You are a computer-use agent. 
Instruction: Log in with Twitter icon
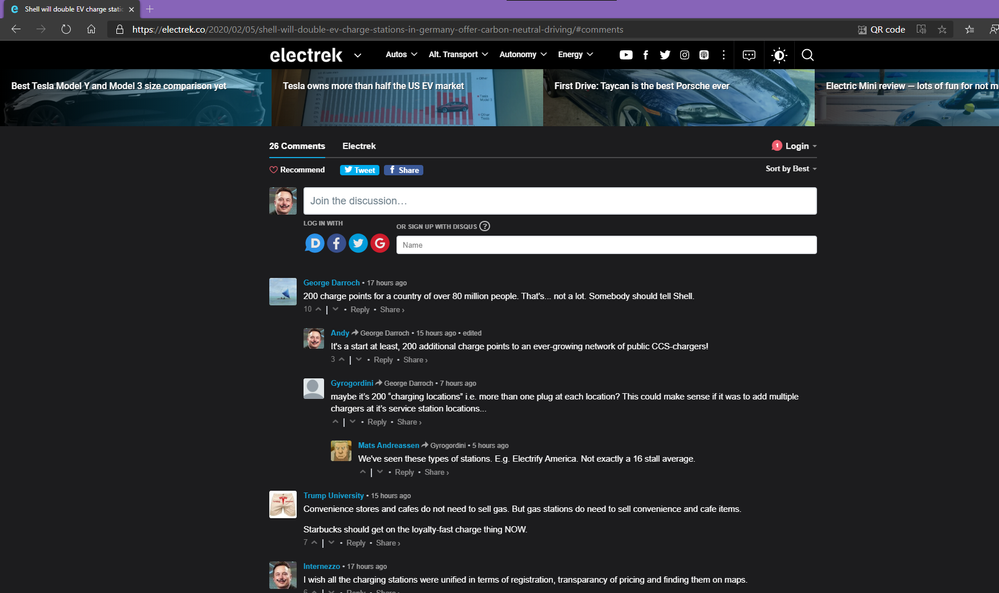358,243
